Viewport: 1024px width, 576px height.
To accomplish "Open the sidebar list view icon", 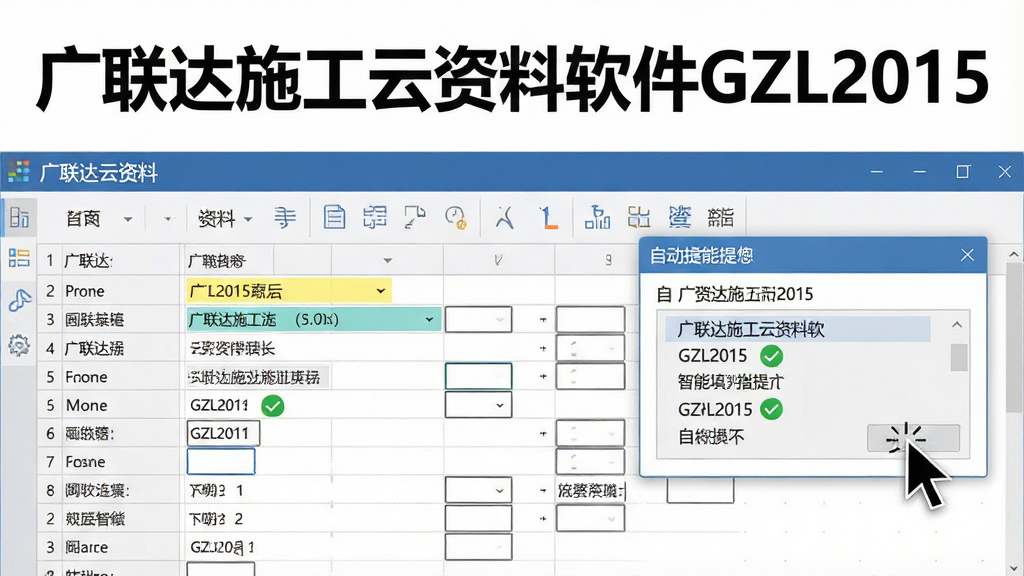I will tap(19, 258).
